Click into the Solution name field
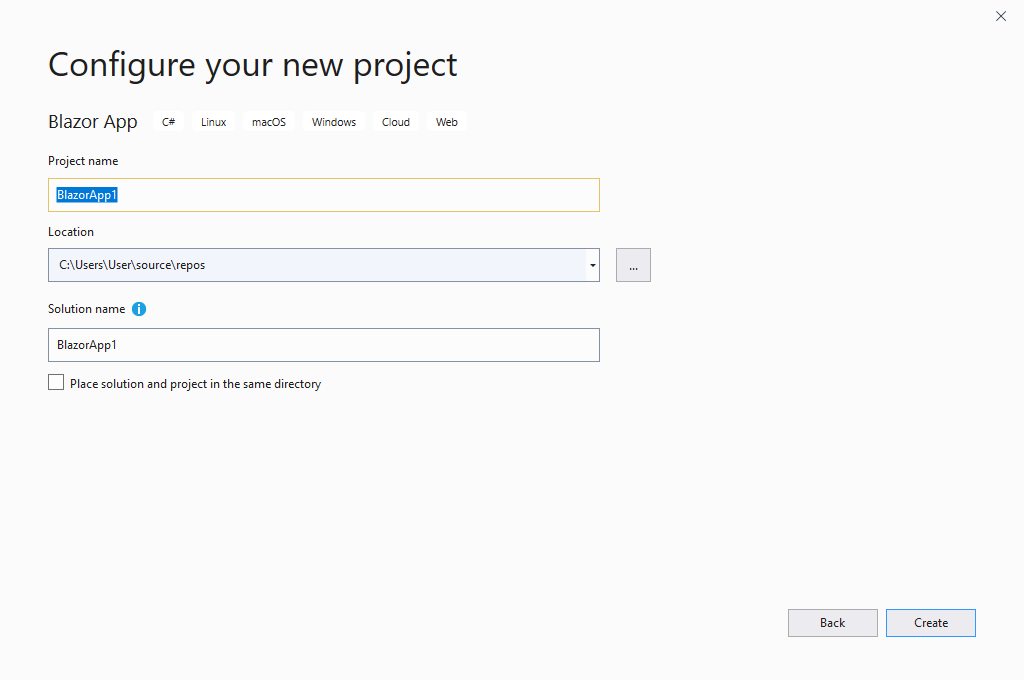The image size is (1024, 680). coord(324,345)
